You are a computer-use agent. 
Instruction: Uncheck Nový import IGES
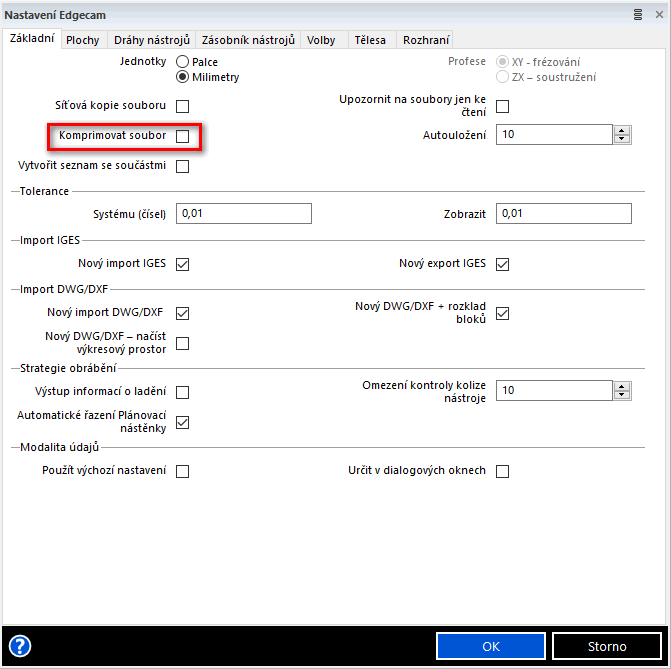[183, 264]
